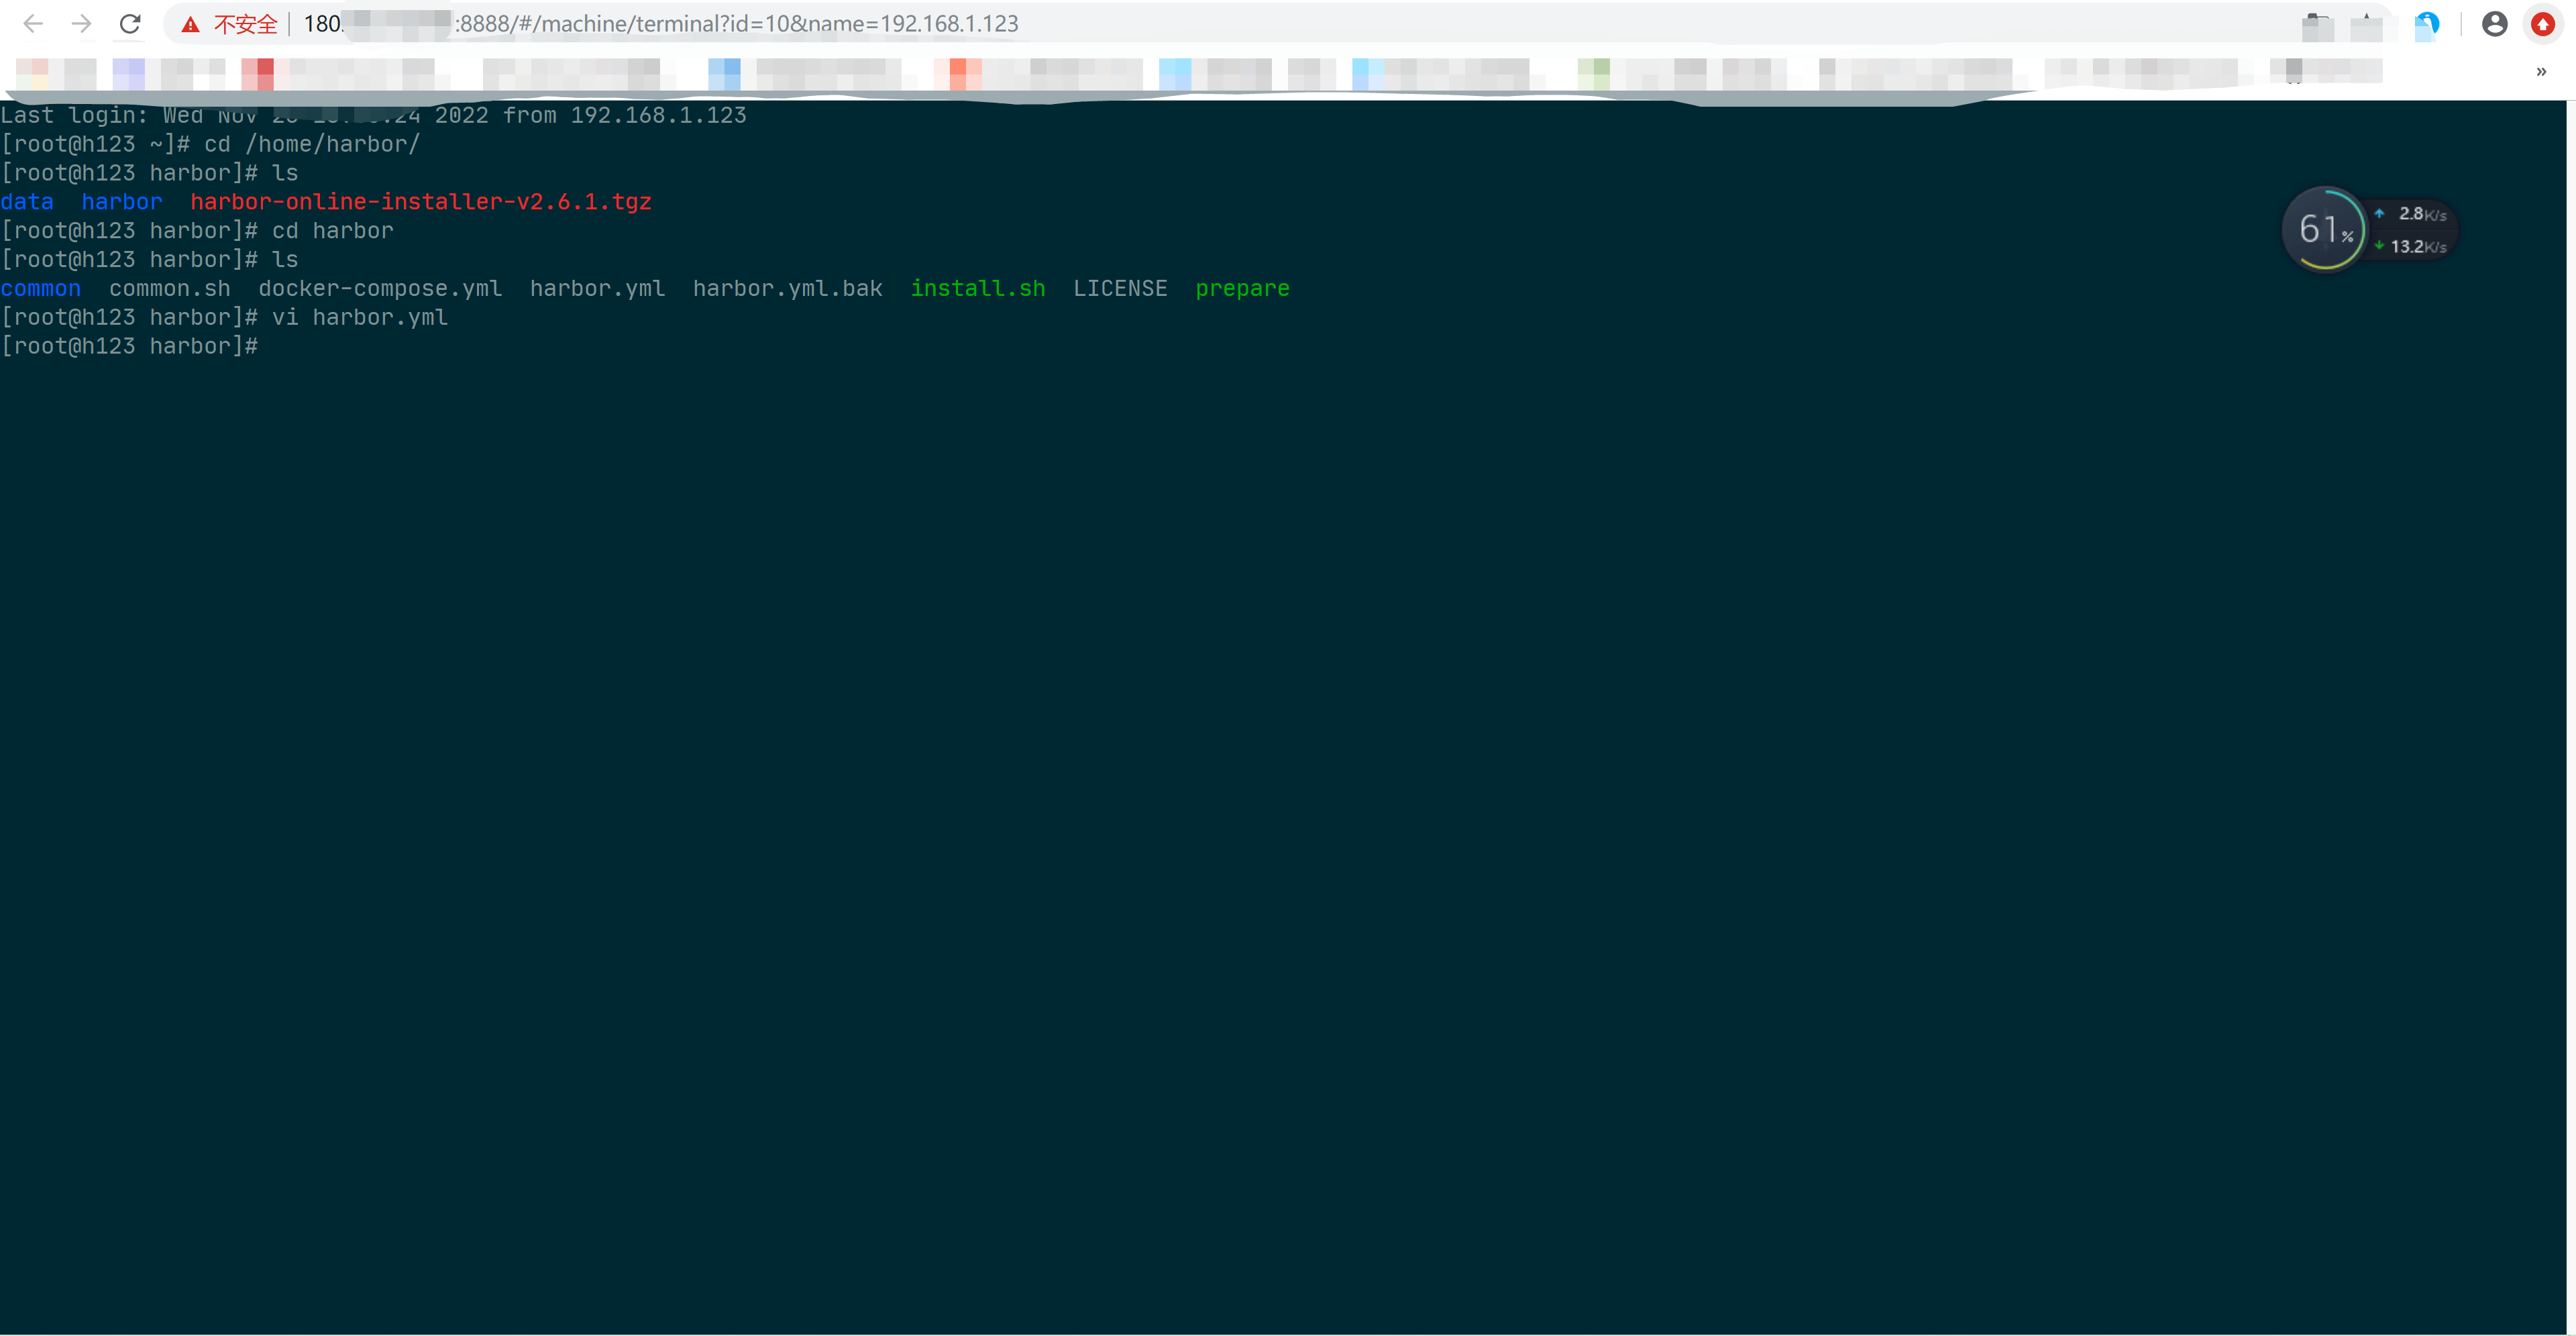Click the 'vi harbor.yml' command line
The width and height of the screenshot is (2576, 1336).
coord(225,317)
